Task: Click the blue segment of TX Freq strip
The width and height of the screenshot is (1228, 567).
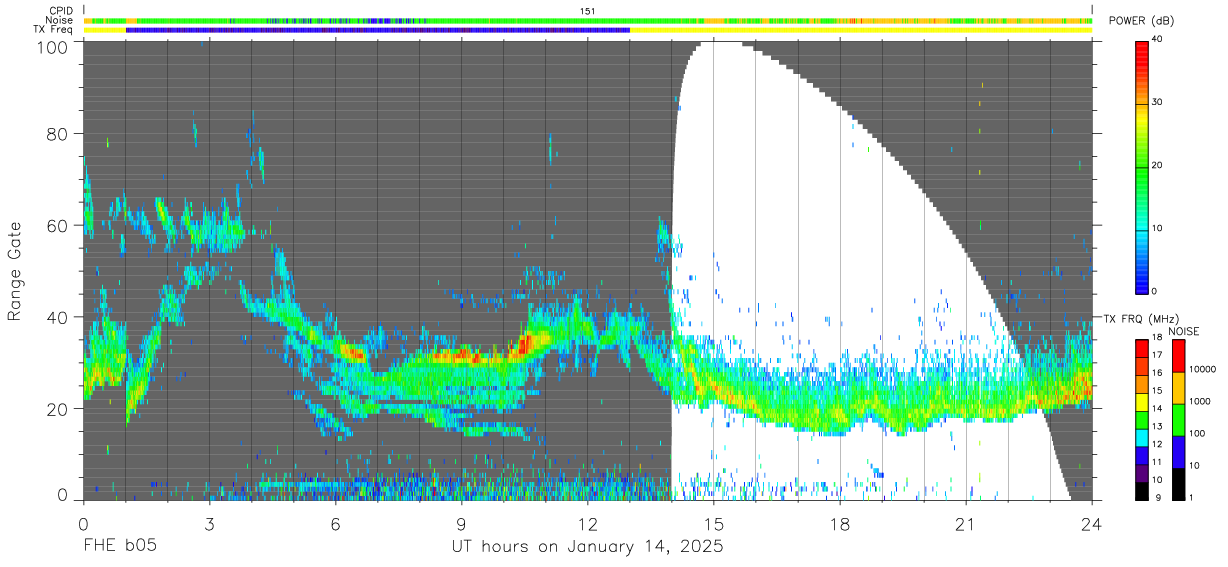Action: point(378,31)
